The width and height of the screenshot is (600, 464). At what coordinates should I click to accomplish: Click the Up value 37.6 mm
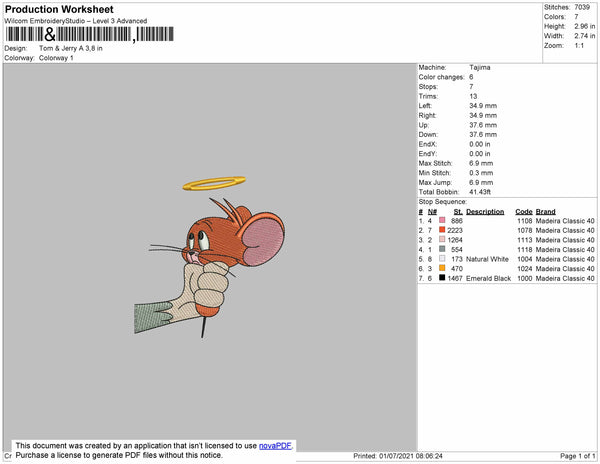pos(483,125)
